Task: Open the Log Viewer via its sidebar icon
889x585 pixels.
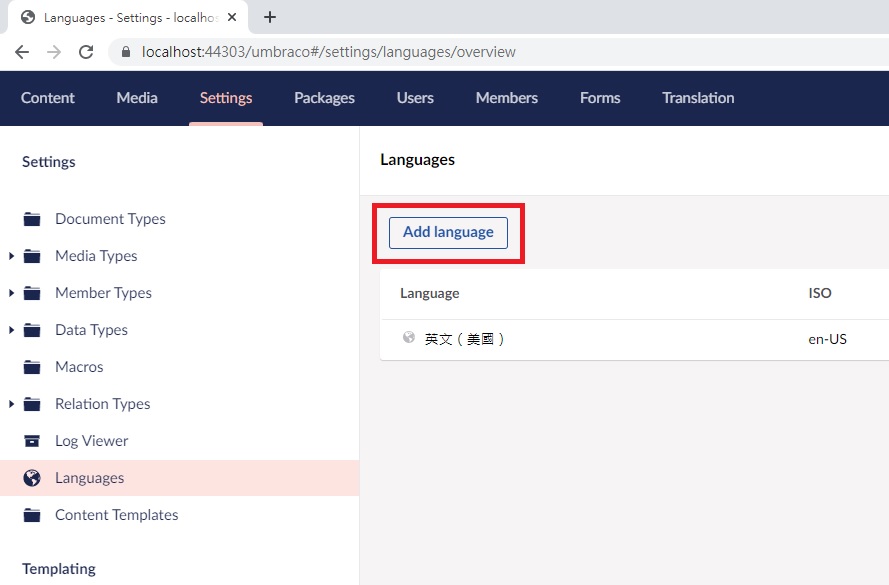Action: tap(32, 440)
